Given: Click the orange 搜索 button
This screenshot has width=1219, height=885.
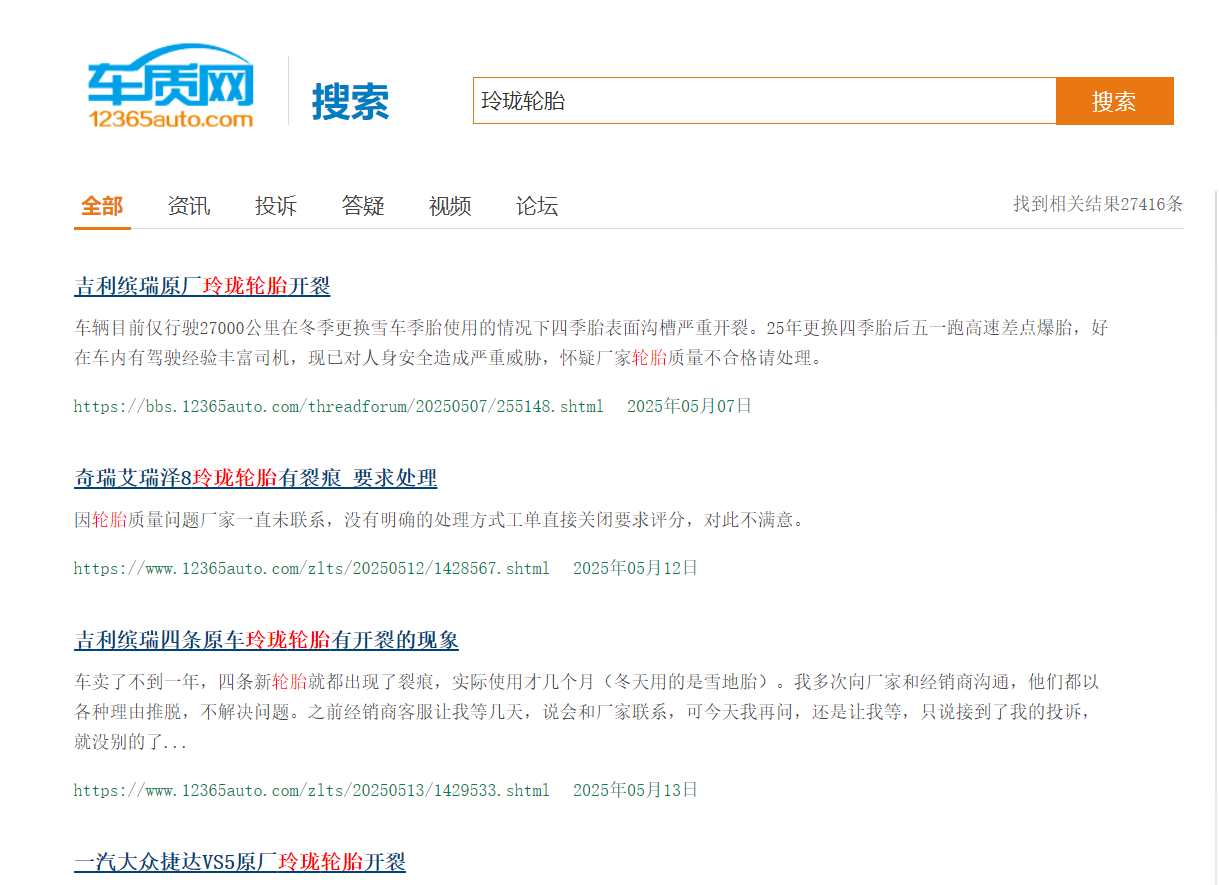Looking at the screenshot, I should 1114,101.
